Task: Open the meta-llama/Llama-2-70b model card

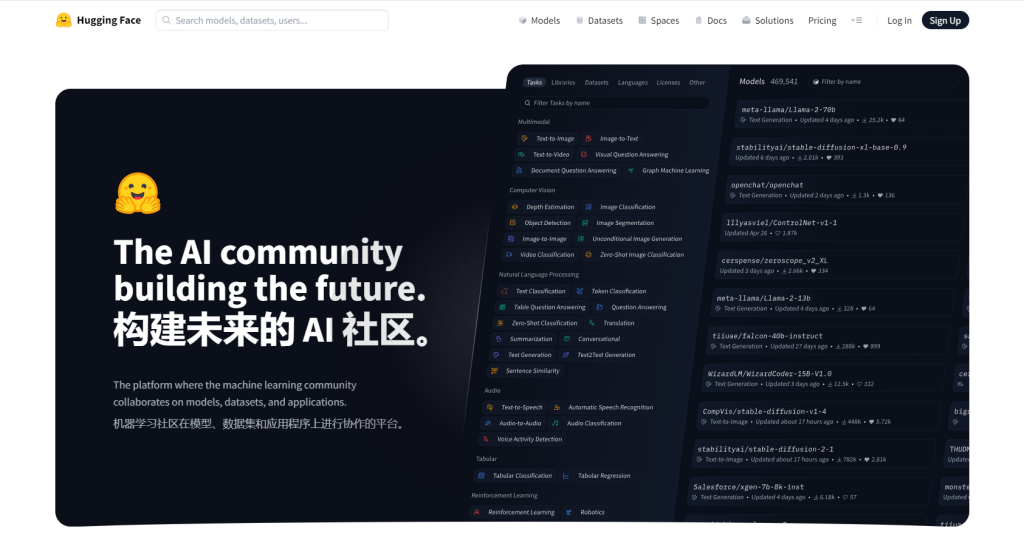Action: click(852, 114)
